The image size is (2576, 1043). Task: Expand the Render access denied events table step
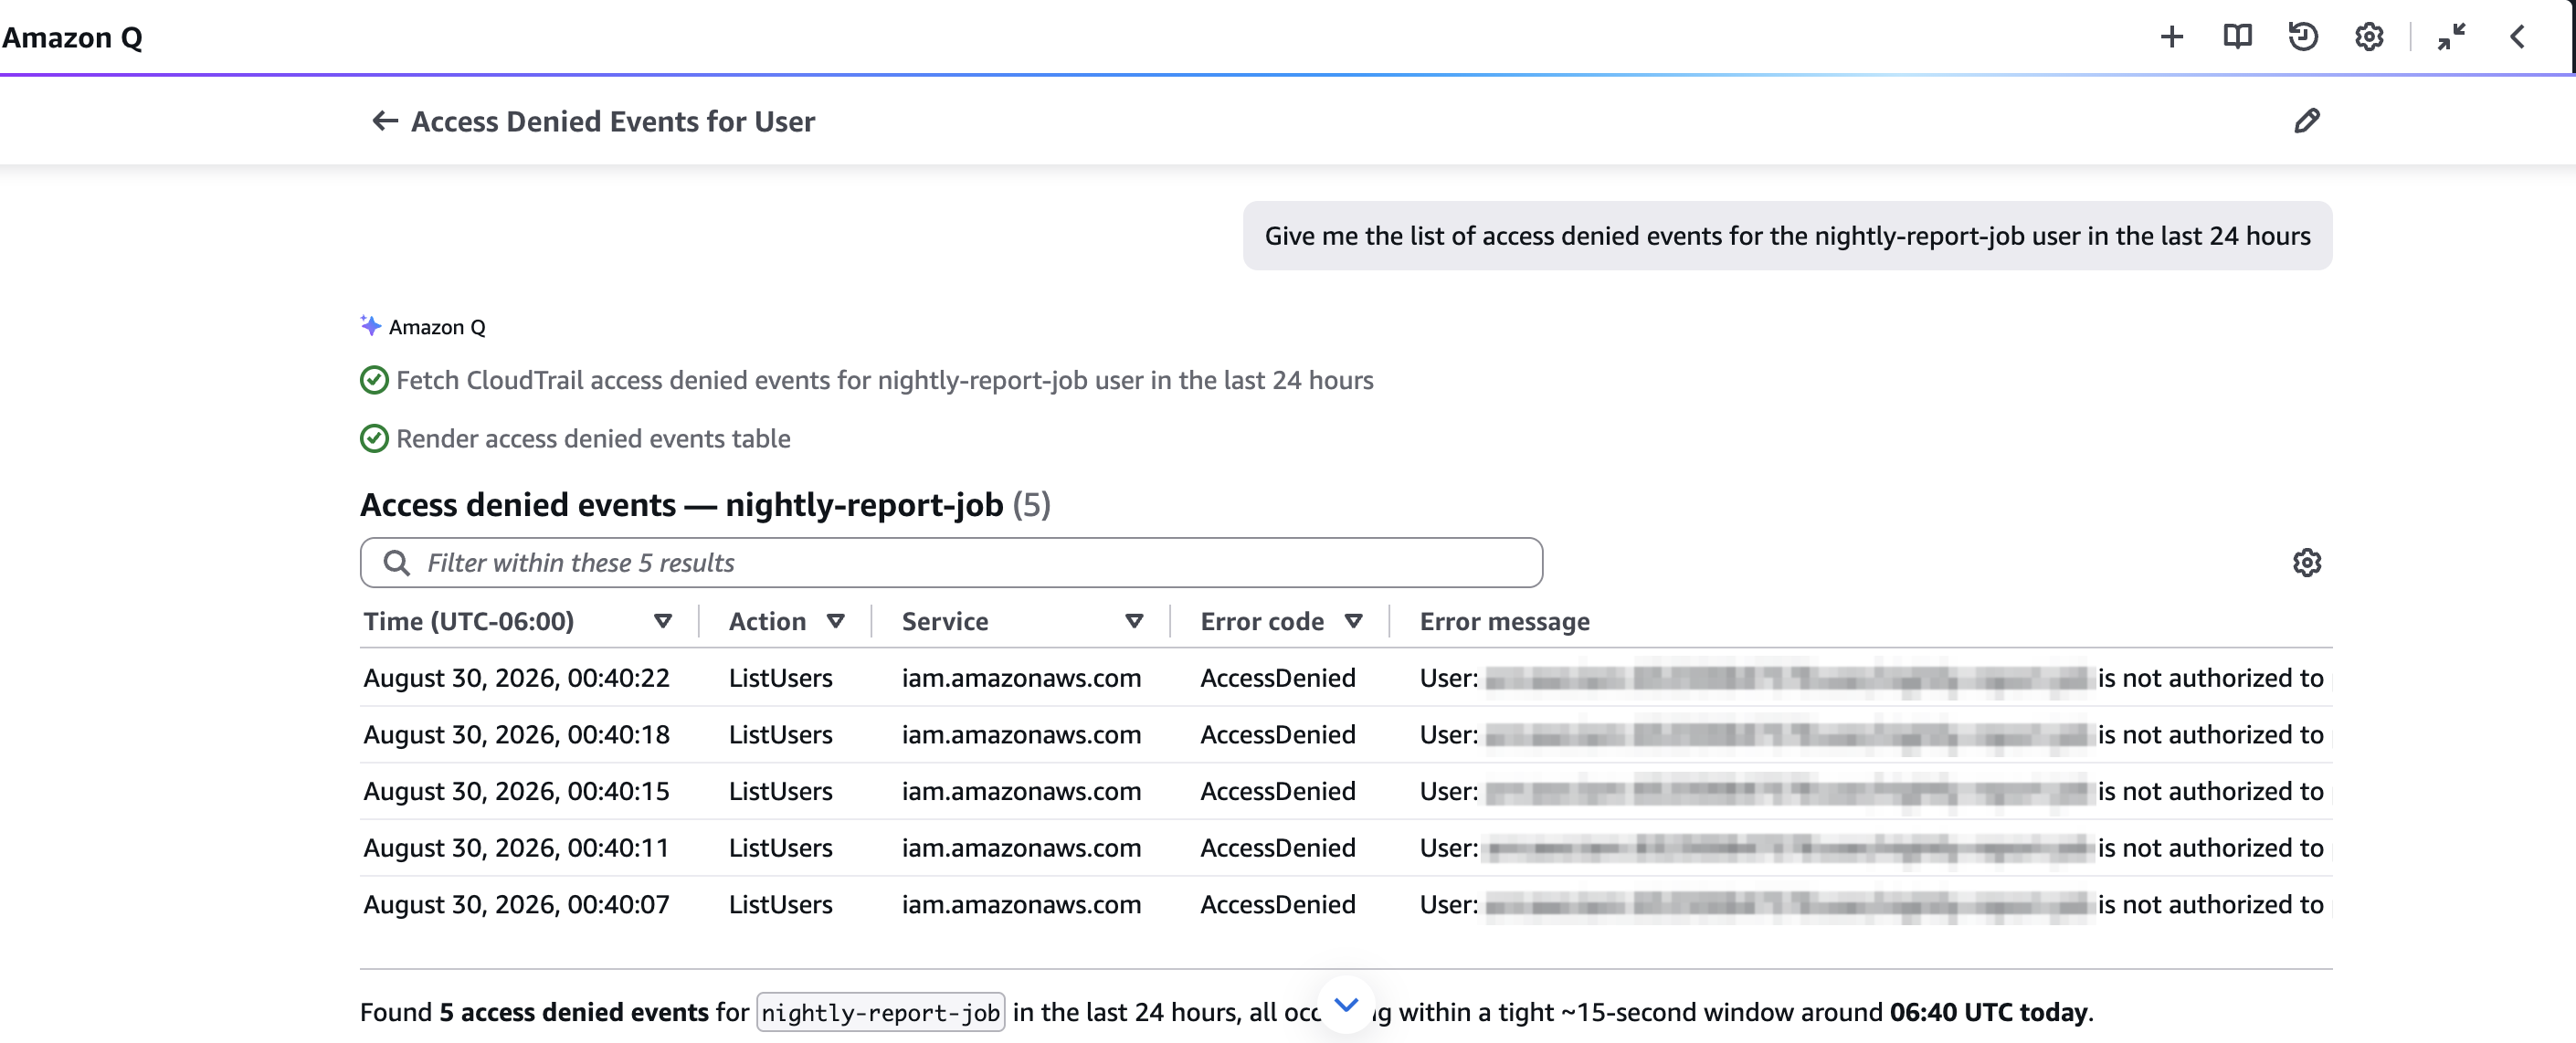tap(593, 438)
